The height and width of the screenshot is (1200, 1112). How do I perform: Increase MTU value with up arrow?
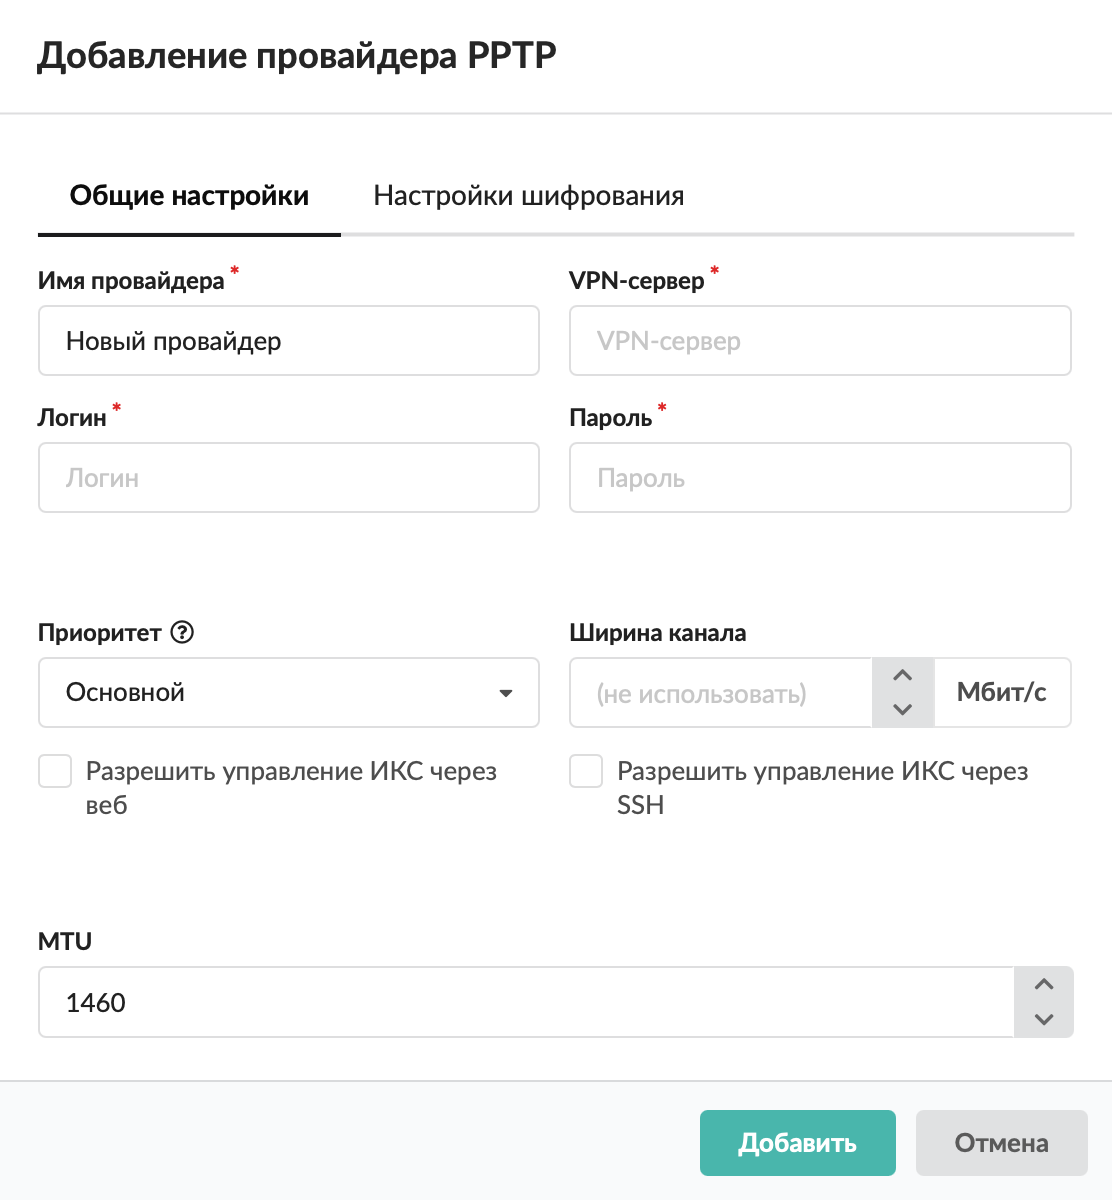(x=1044, y=985)
